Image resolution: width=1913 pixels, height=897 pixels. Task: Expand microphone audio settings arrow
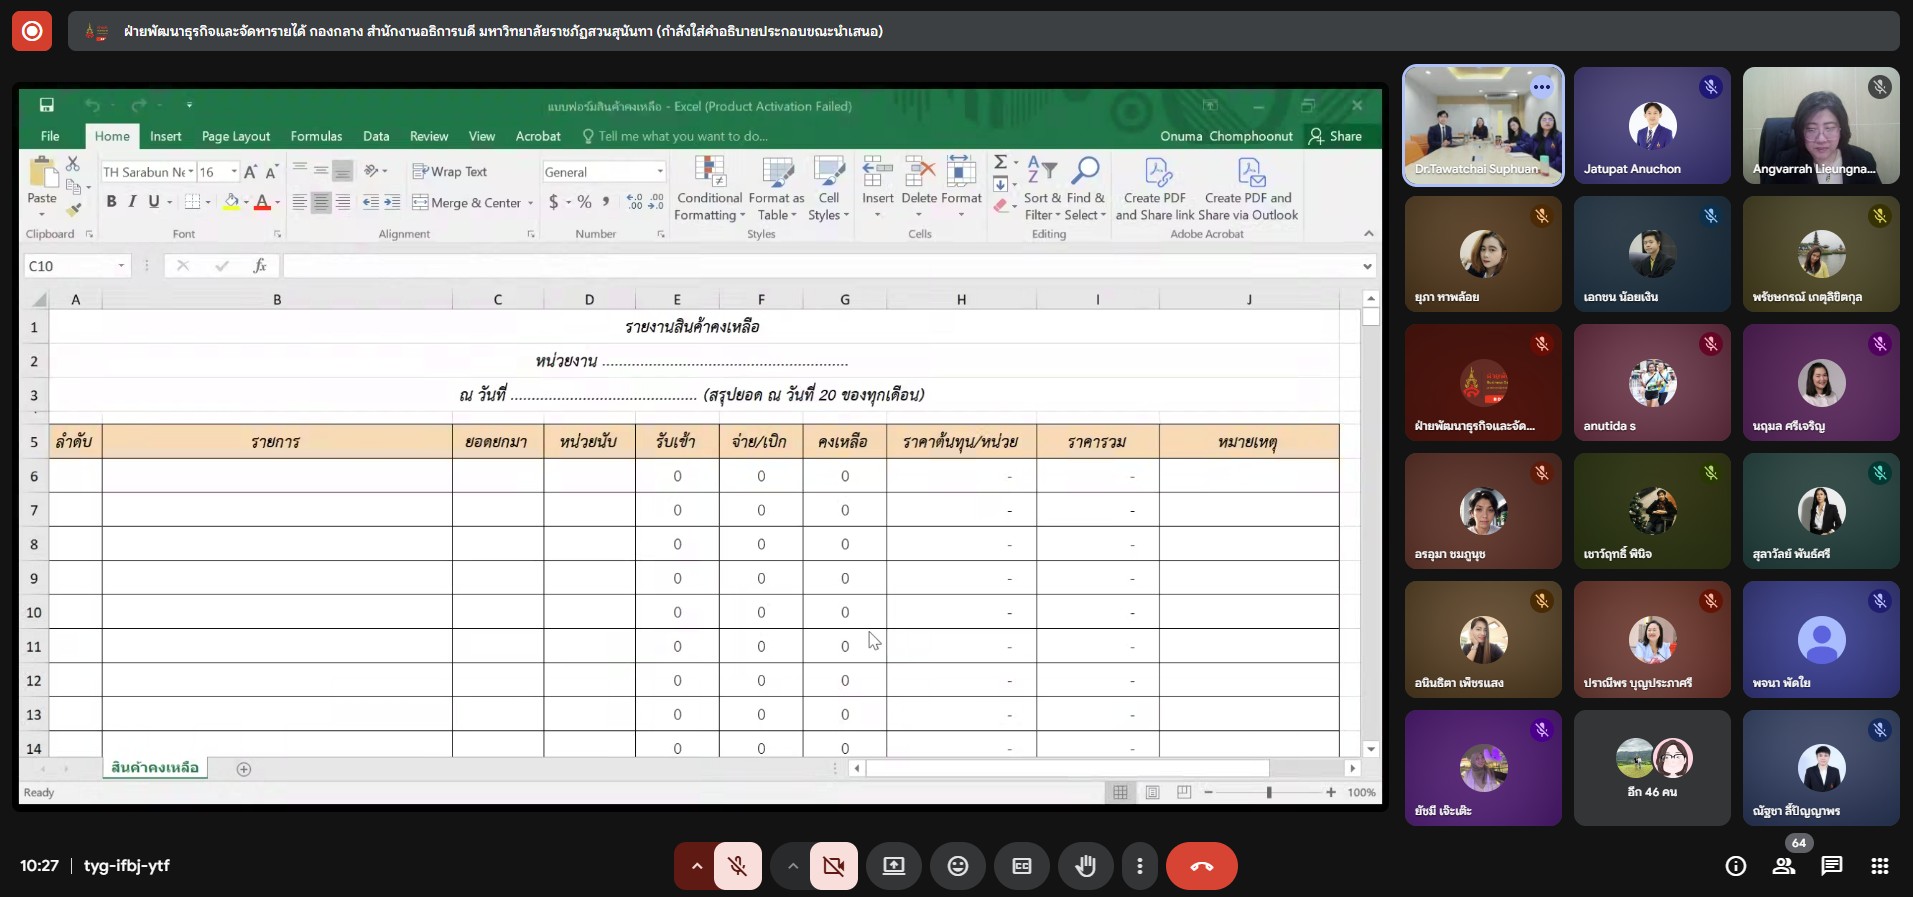696,866
